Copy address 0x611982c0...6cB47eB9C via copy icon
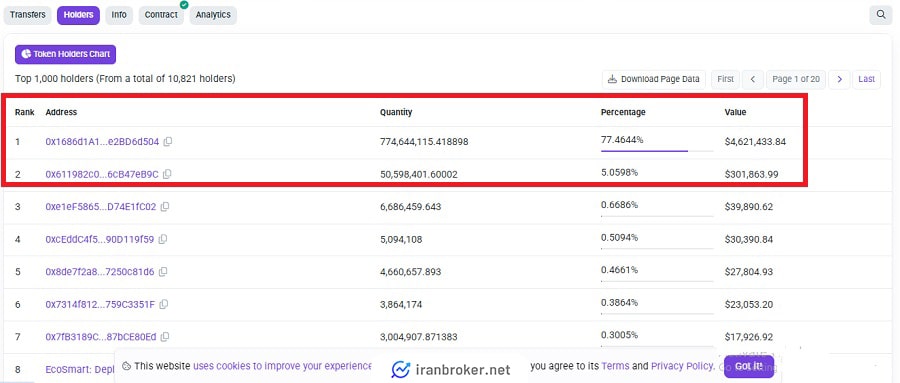 coord(167,174)
